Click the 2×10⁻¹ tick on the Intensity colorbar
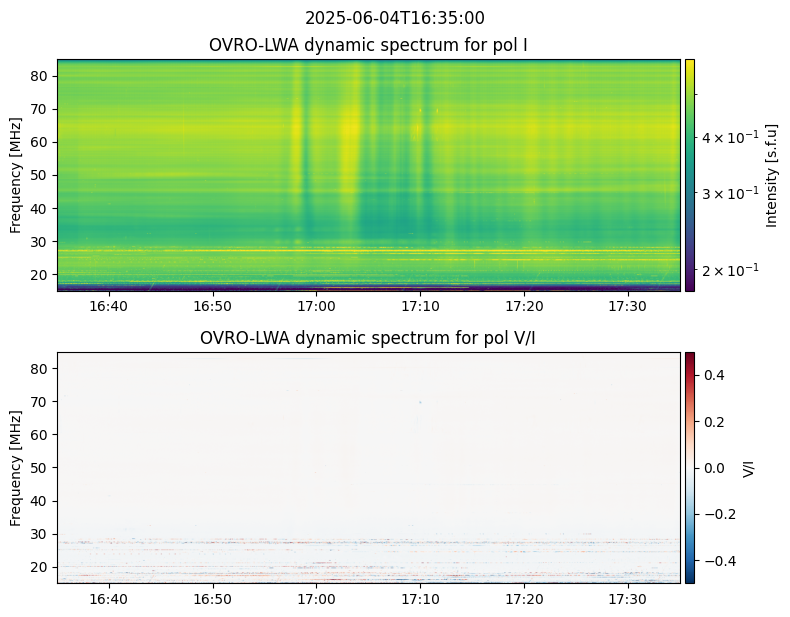The image size is (790, 617). (x=729, y=270)
